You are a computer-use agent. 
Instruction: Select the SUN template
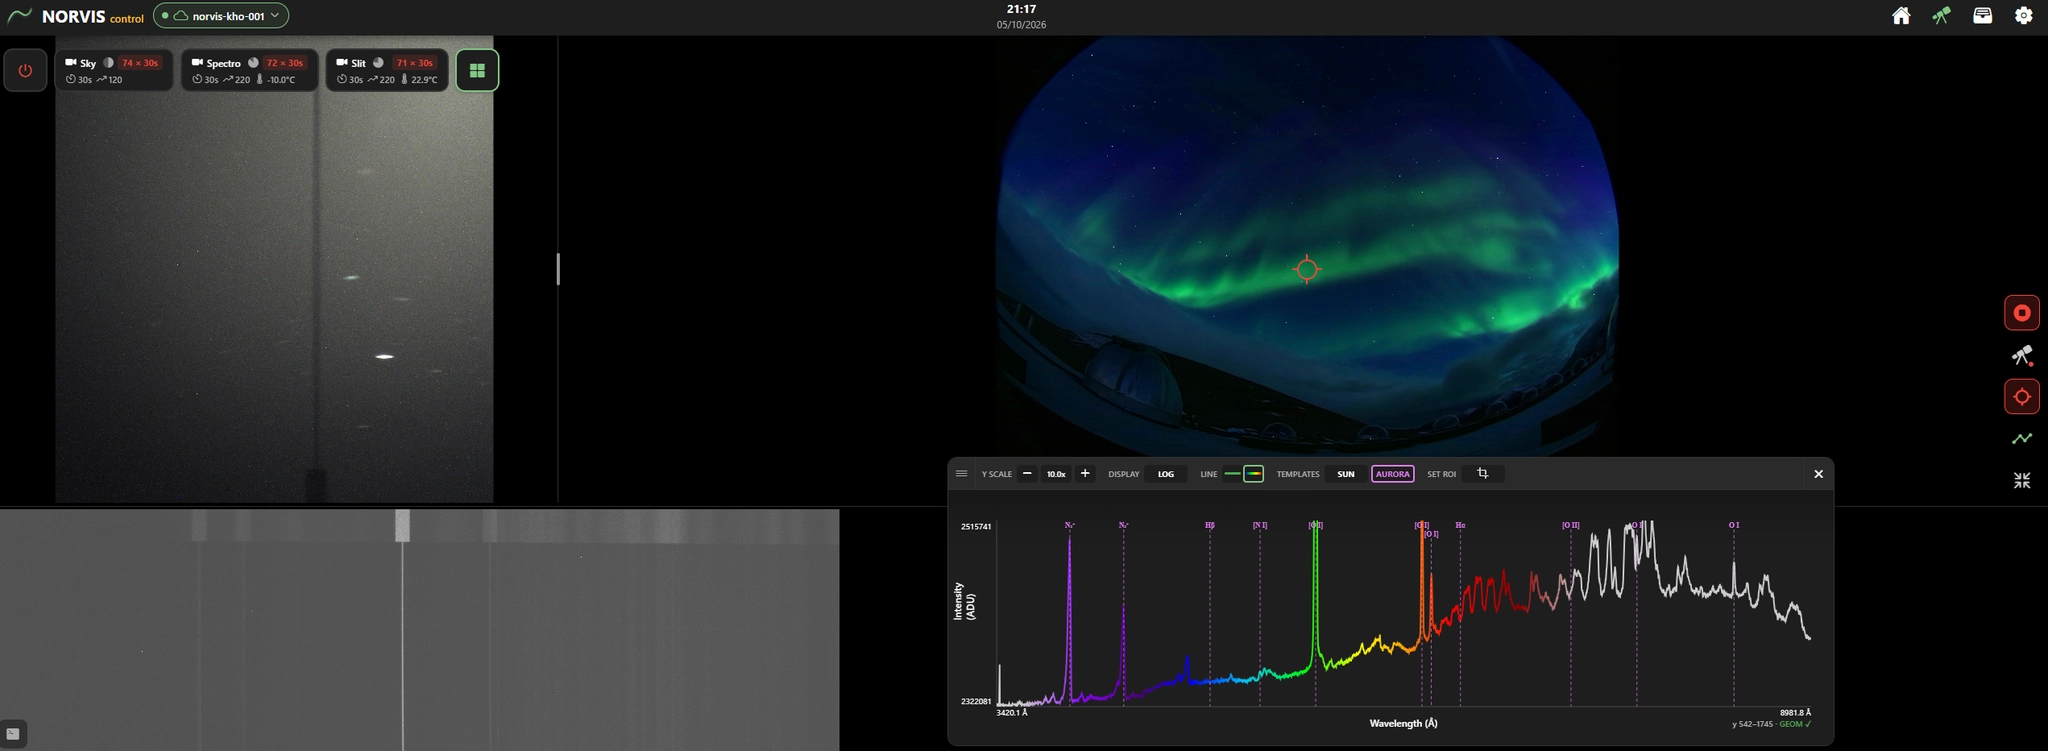point(1346,474)
